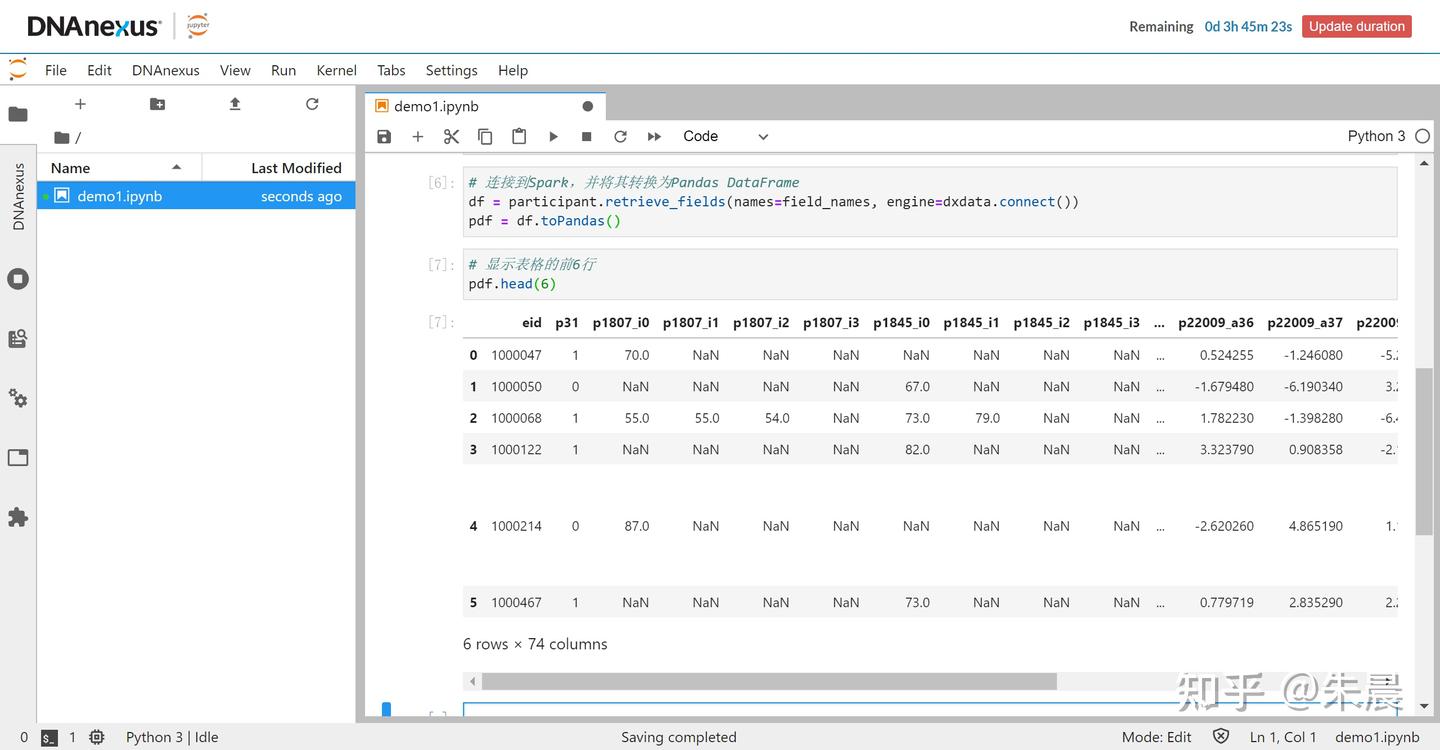Paste cell from clipboard icon
The height and width of the screenshot is (750, 1440).
519,137
